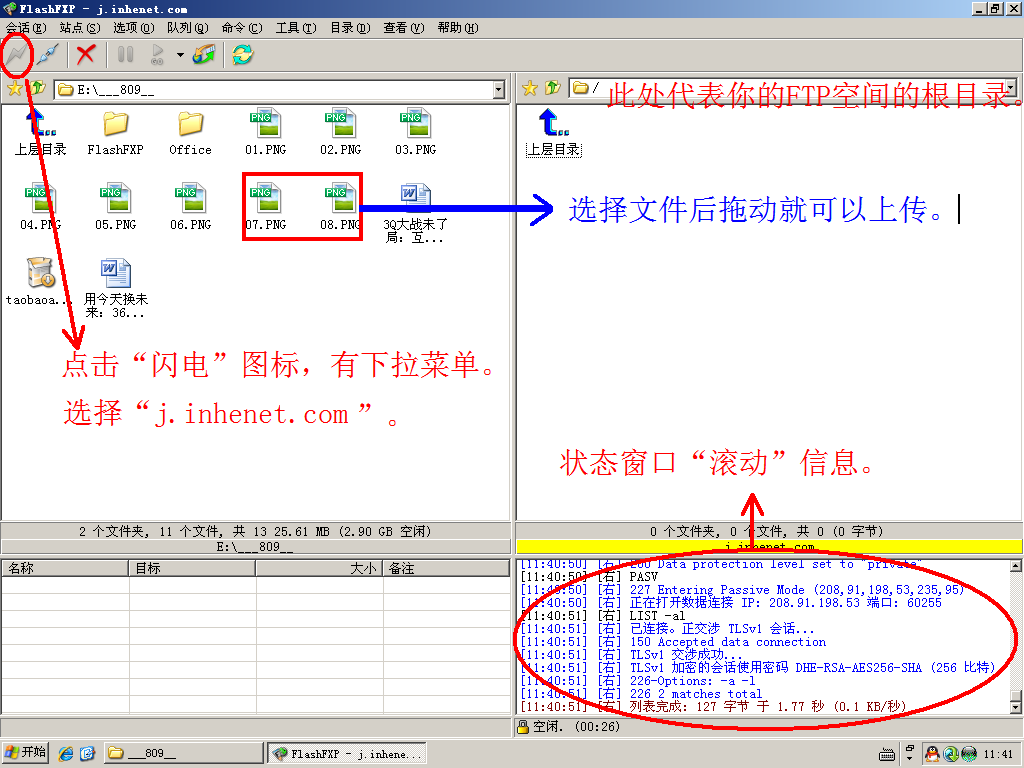Click the 上层目录 item in remote pane

coord(553,133)
